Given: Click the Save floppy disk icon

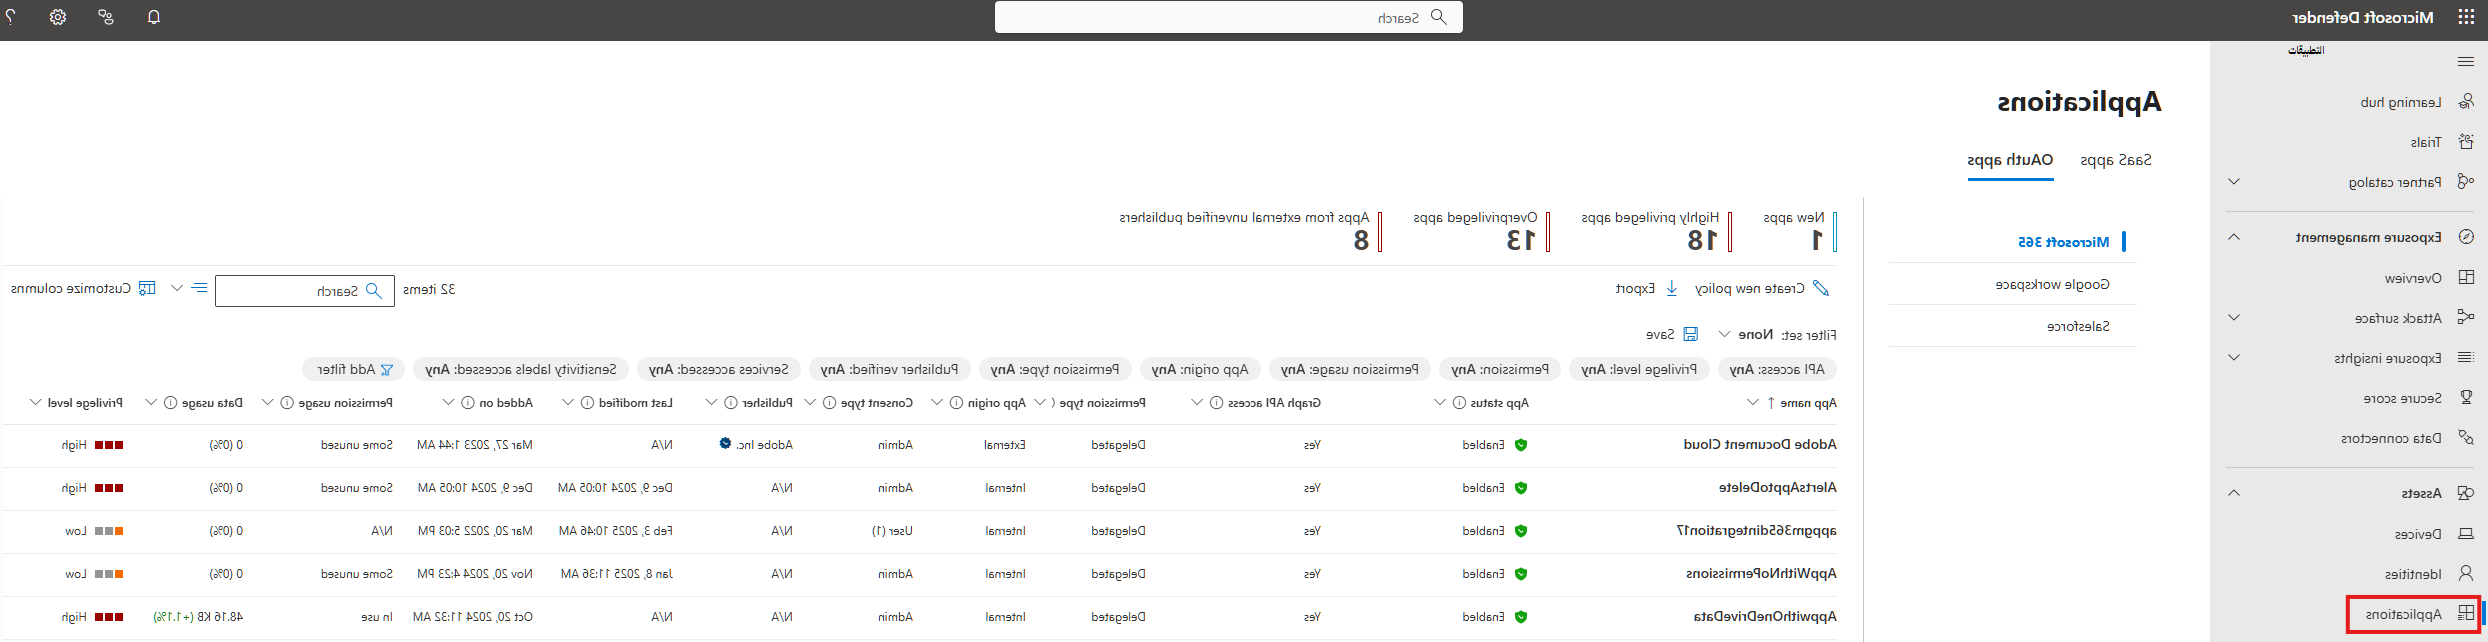Looking at the screenshot, I should point(1690,334).
